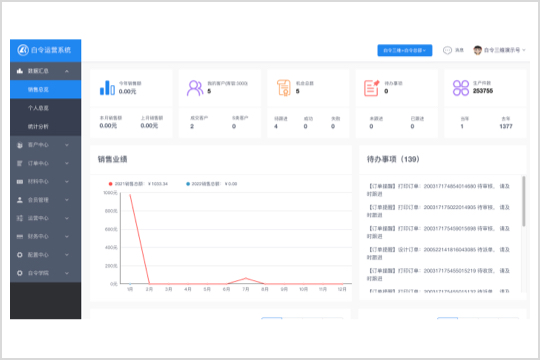The image size is (540, 360).
Task: Open the user account dropdown arrow
Action: 524,50
